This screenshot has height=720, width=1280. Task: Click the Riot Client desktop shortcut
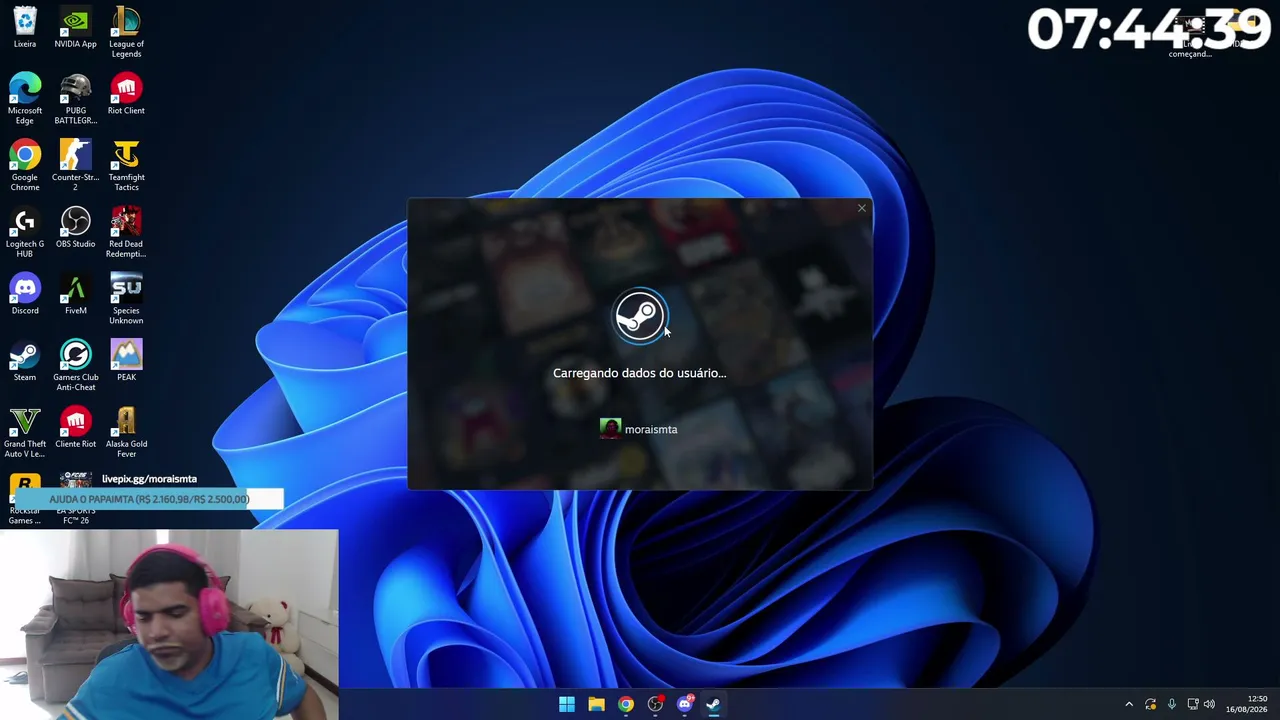tap(126, 94)
